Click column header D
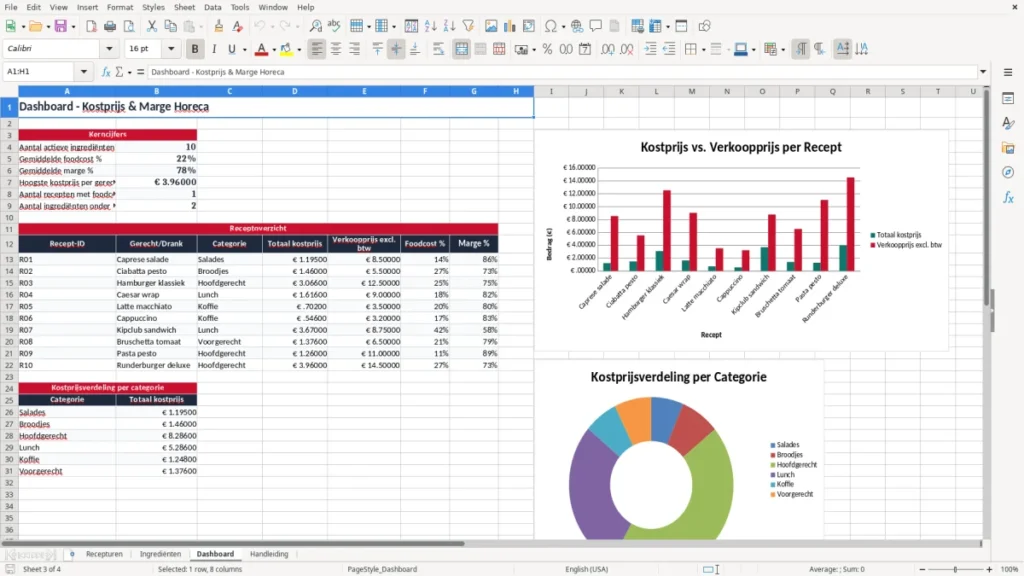 coord(295,91)
